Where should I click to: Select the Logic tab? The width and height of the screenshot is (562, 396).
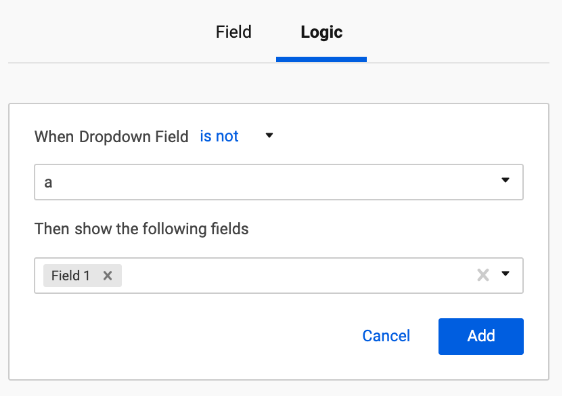(322, 32)
